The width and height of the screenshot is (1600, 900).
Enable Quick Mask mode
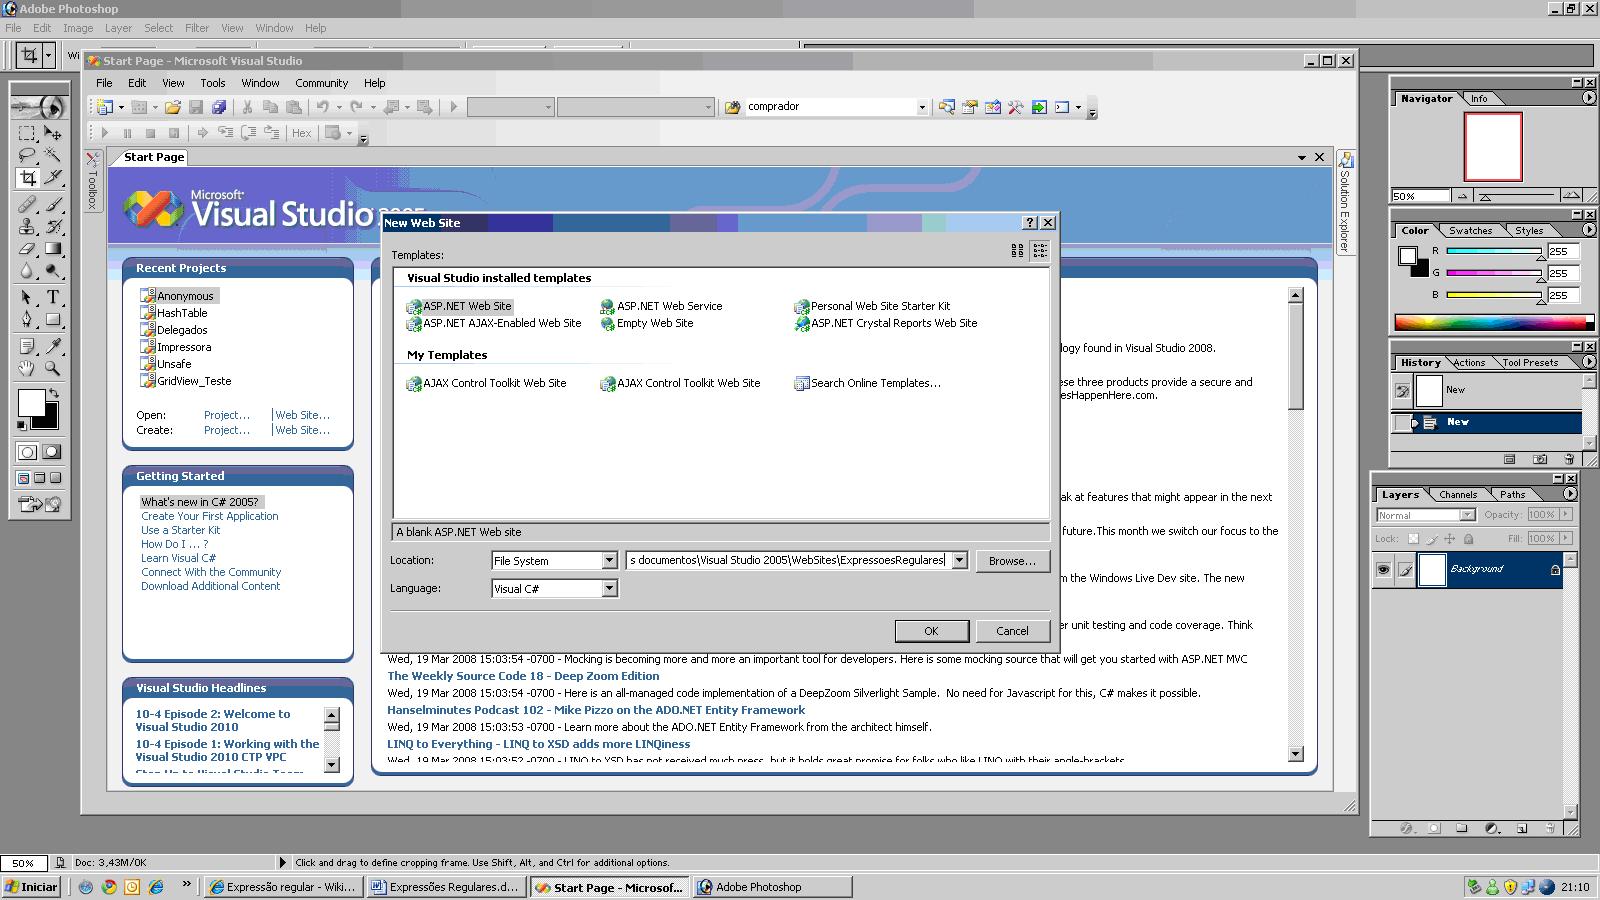tap(50, 452)
